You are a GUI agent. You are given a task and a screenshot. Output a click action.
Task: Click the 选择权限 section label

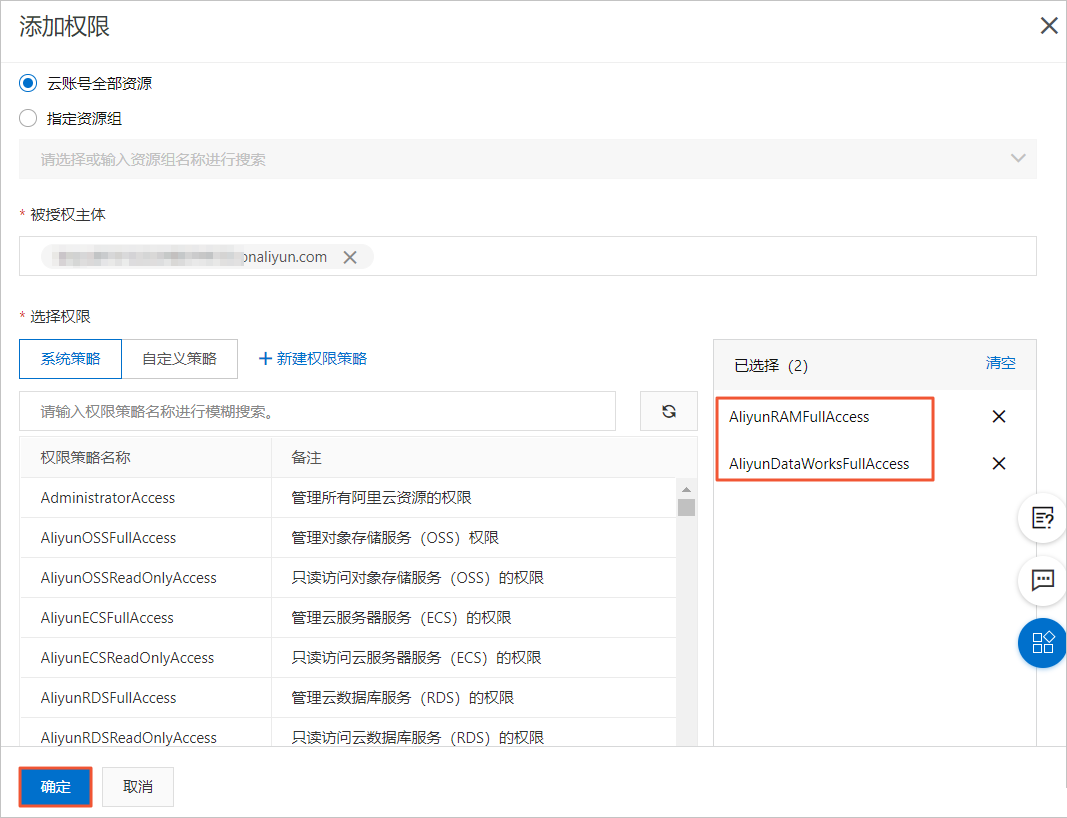[60, 316]
